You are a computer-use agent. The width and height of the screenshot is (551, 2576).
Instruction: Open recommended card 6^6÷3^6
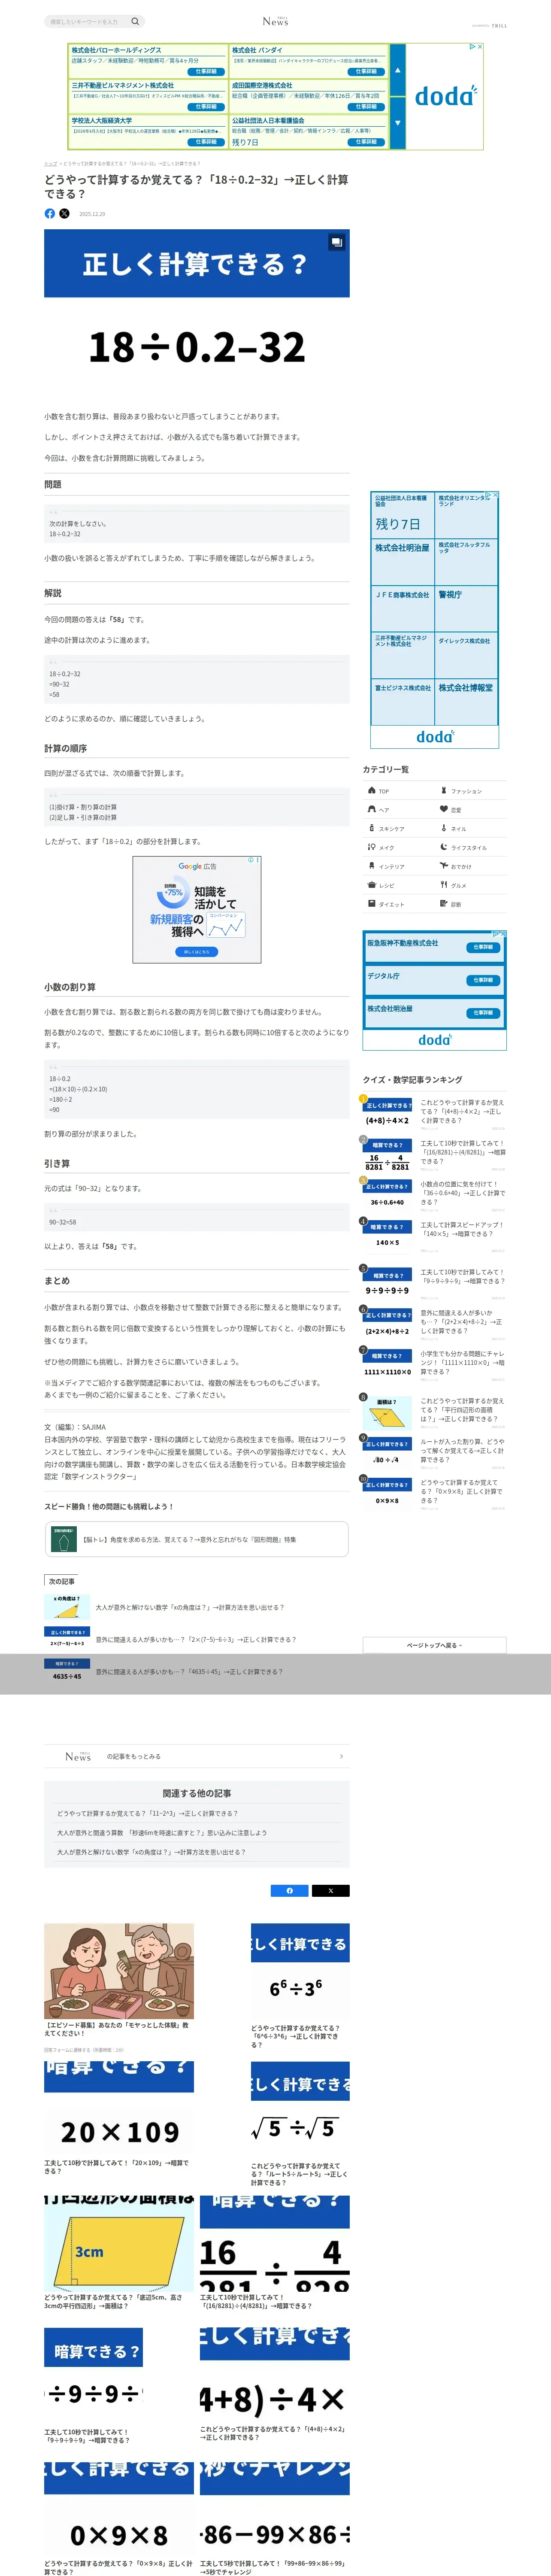point(300,1986)
